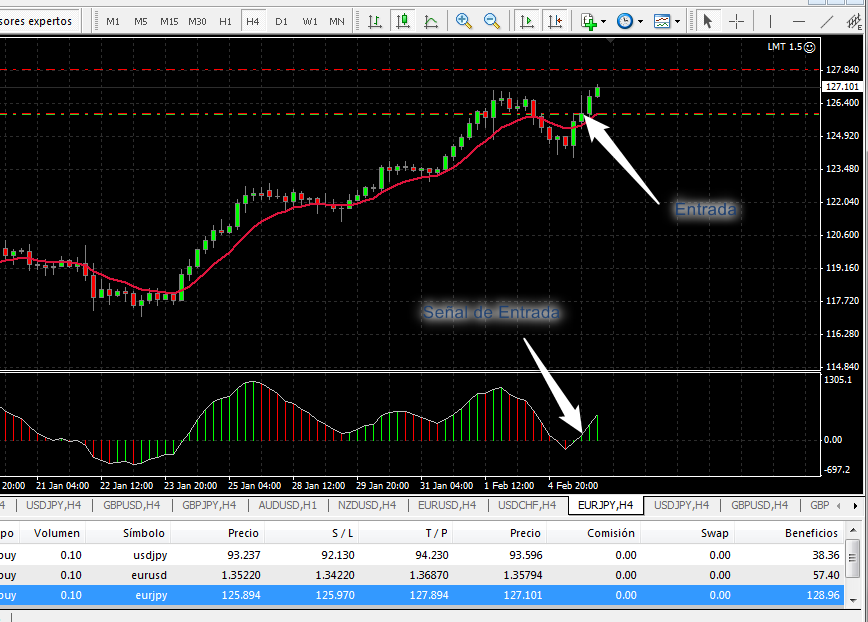Select the arrow cursor tool

tap(707, 22)
